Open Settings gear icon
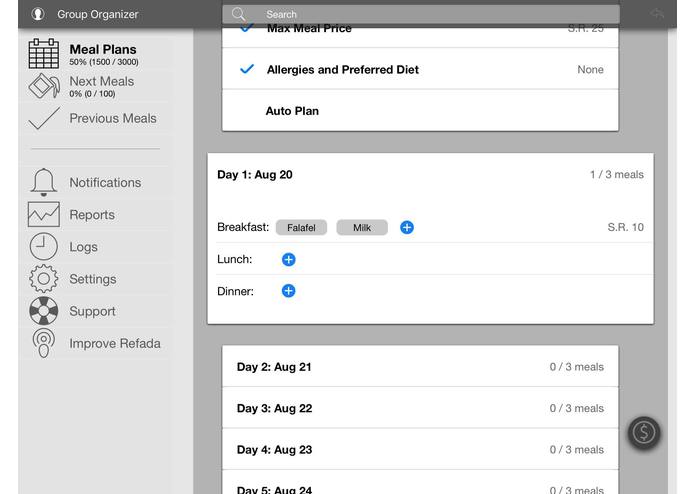The height and width of the screenshot is (494, 695). pos(43,279)
